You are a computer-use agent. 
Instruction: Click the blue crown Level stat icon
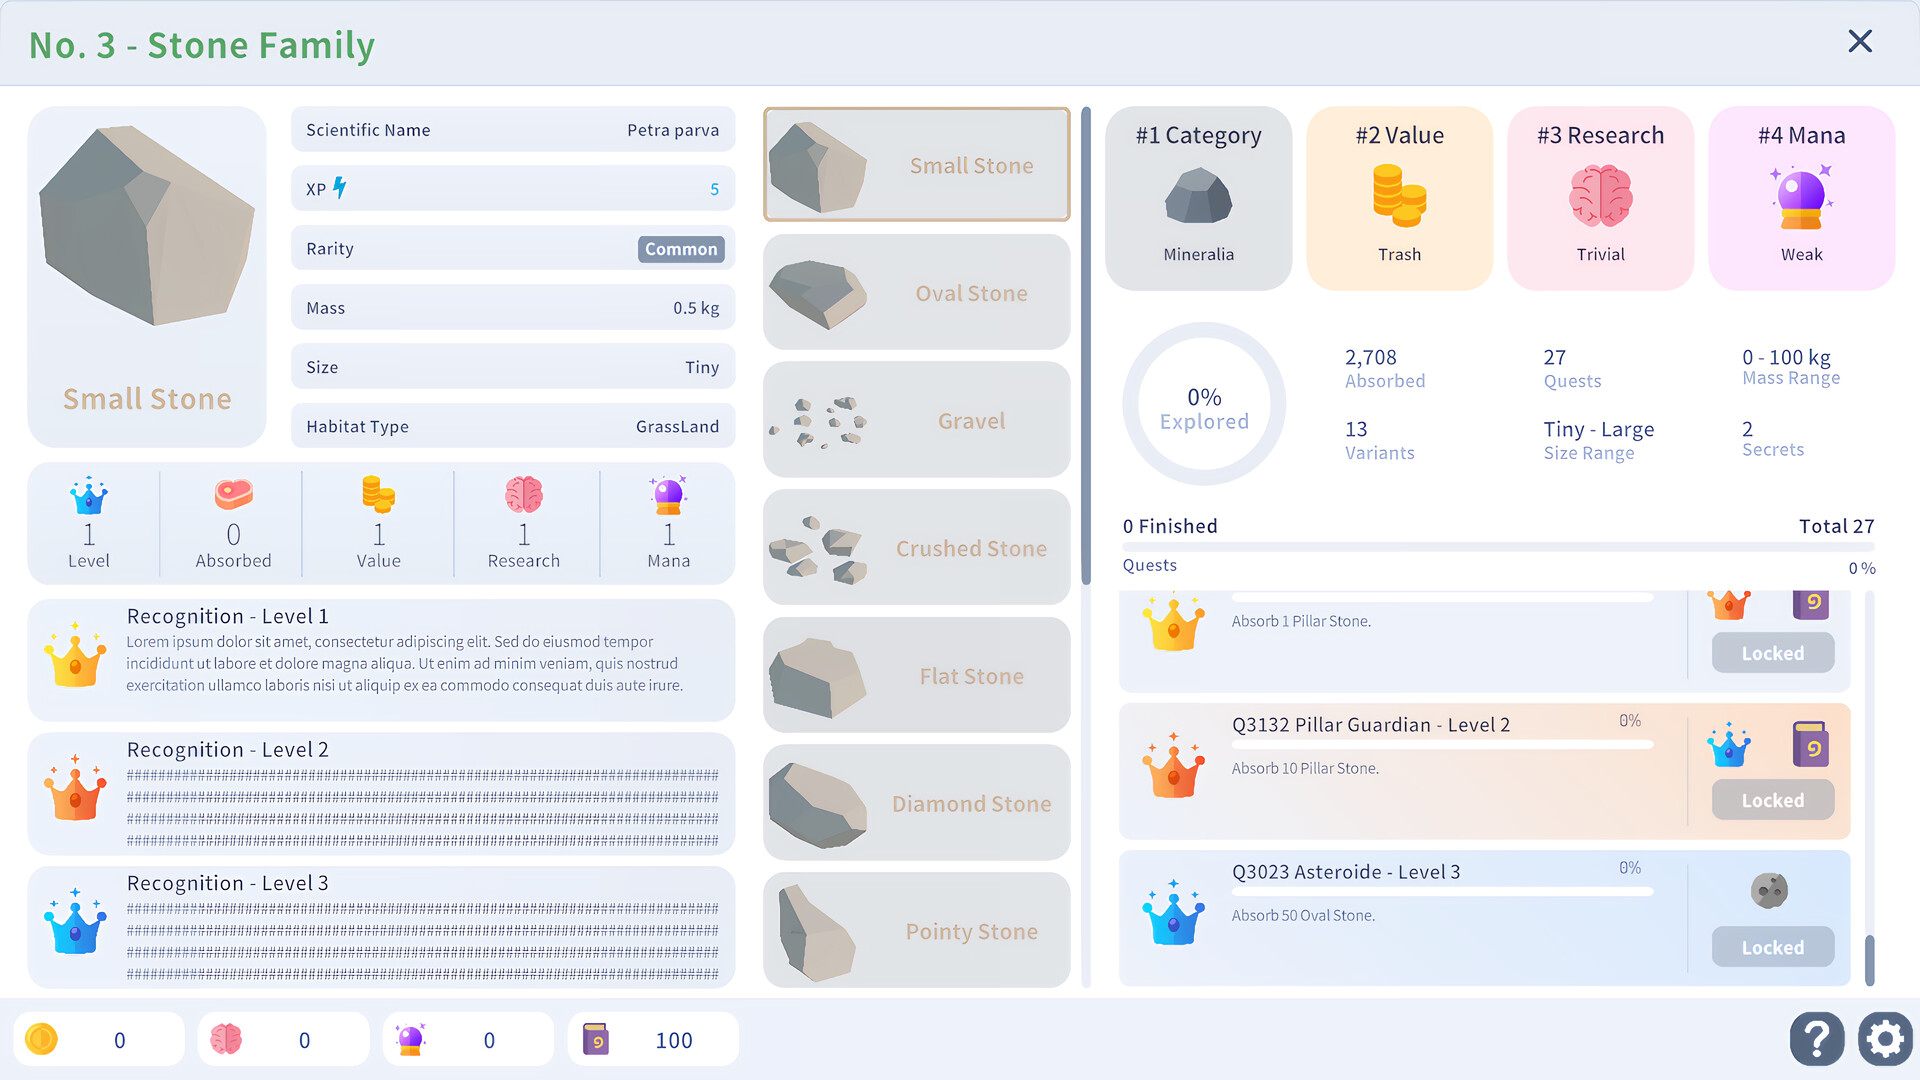point(89,495)
